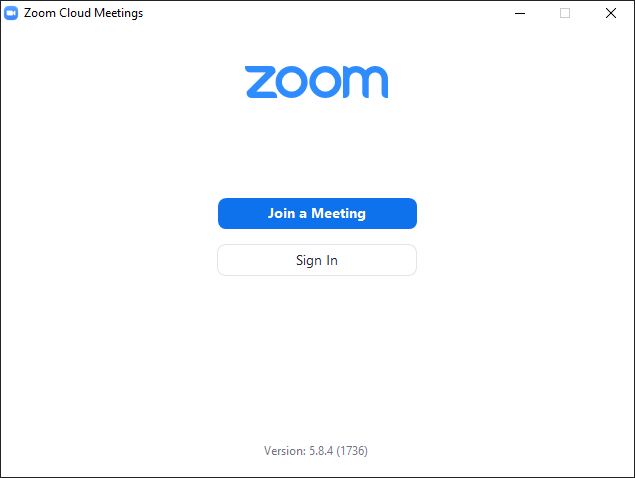This screenshot has height=478, width=635.
Task: Click the greyed-out maximize square icon
Action: [x=565, y=13]
